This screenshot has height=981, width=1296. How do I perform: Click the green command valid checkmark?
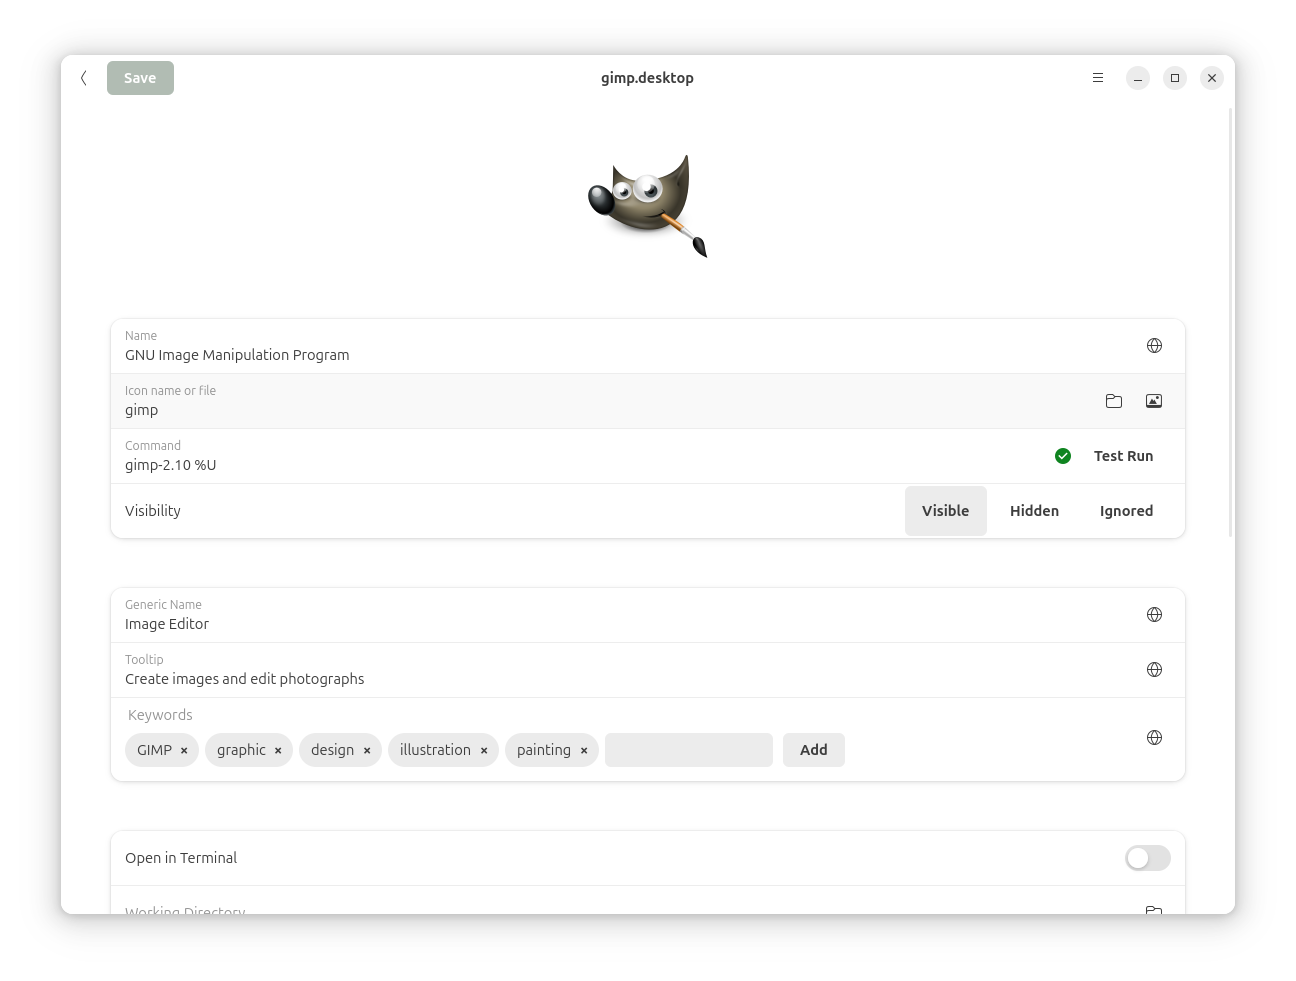pos(1063,456)
